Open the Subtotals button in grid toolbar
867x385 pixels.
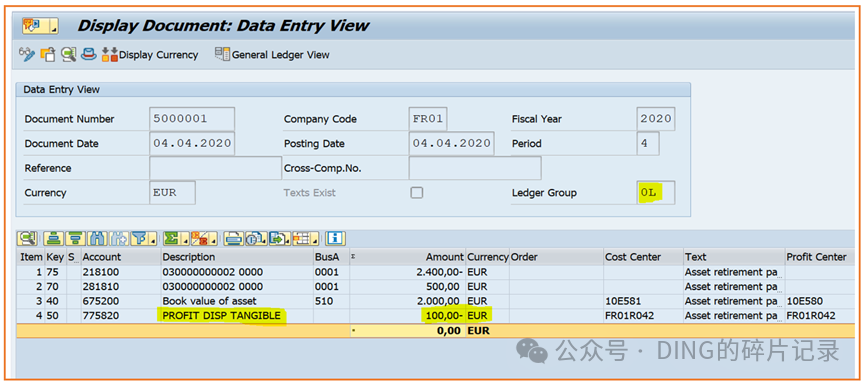[x=204, y=238]
